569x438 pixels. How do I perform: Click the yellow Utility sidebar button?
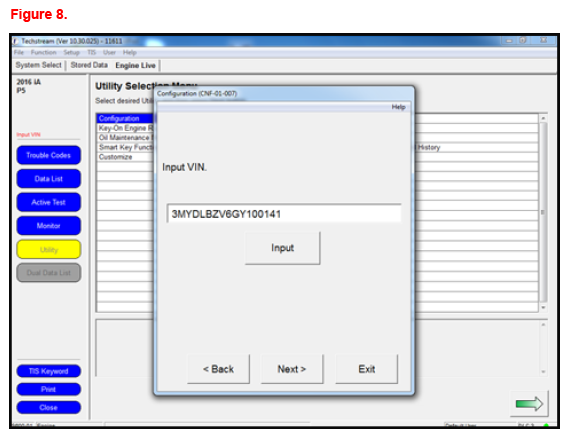pyautogui.click(x=49, y=249)
